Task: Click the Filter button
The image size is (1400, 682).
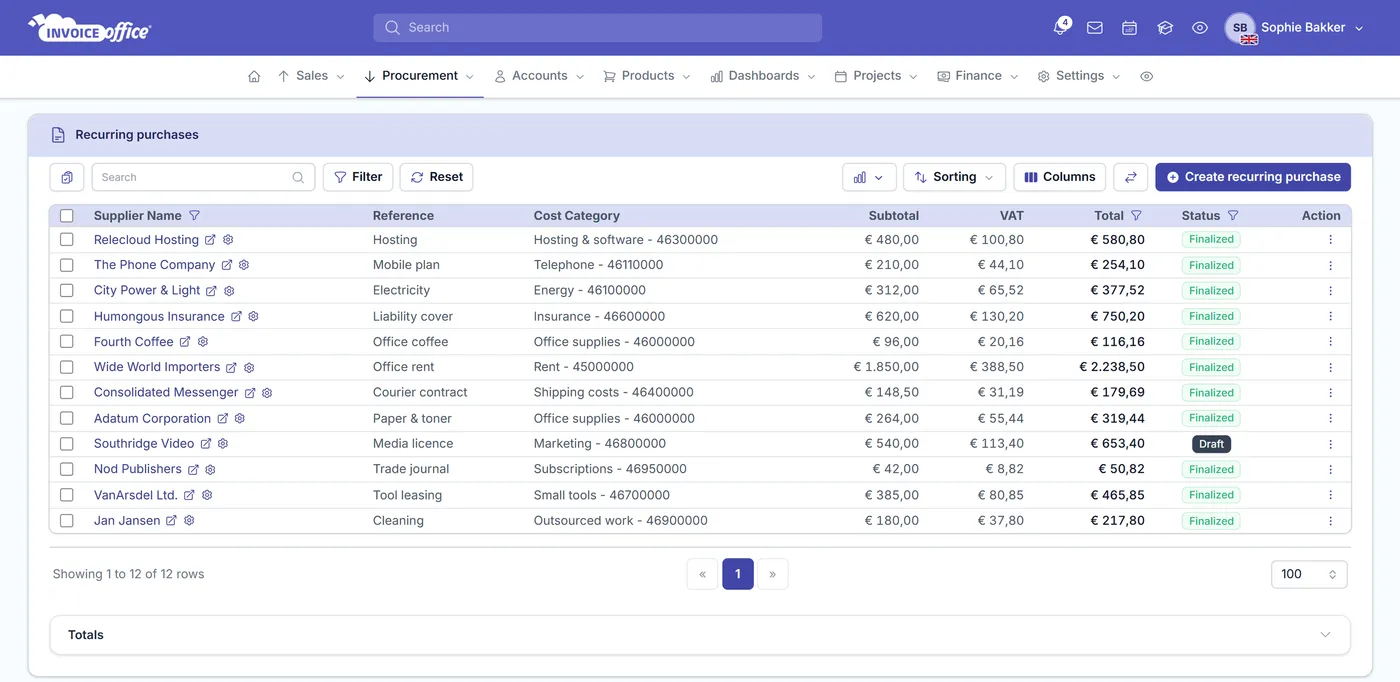Action: [358, 177]
